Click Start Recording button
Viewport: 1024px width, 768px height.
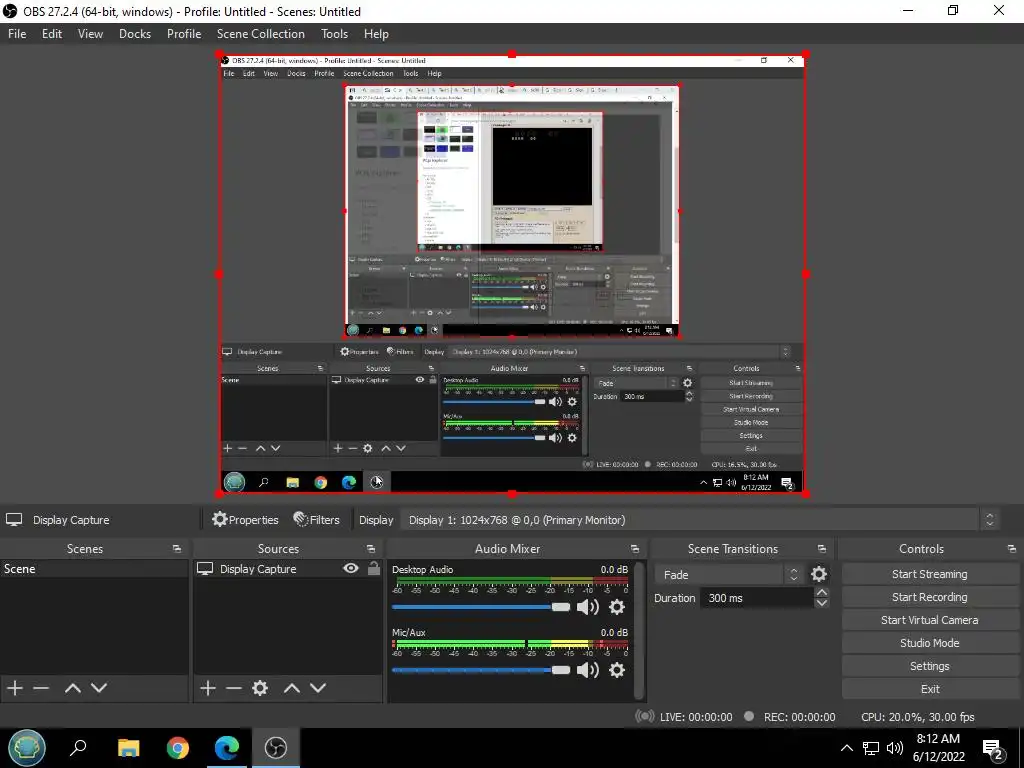click(x=929, y=597)
